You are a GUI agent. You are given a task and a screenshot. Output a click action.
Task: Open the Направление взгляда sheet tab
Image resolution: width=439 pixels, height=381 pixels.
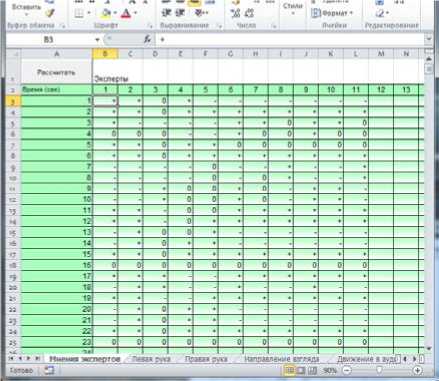(x=282, y=359)
